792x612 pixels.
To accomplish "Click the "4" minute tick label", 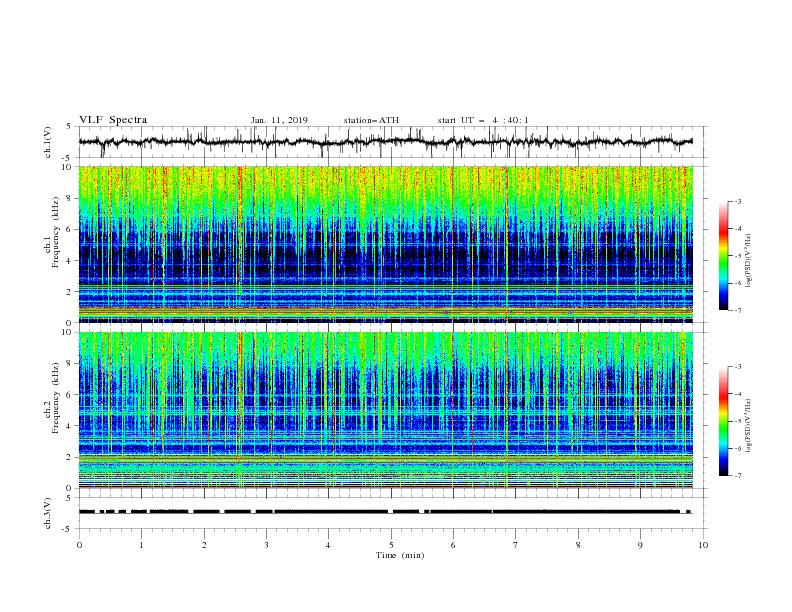I will 328,545.
